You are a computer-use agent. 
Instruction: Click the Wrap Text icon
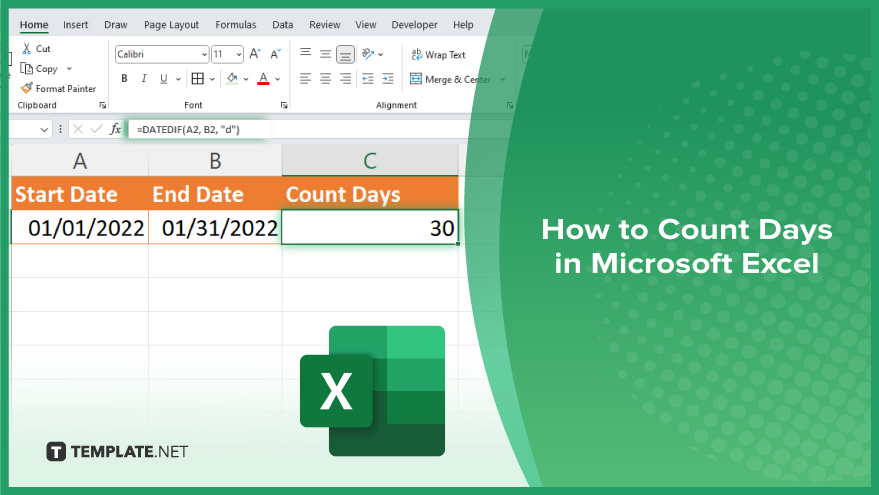click(x=417, y=54)
